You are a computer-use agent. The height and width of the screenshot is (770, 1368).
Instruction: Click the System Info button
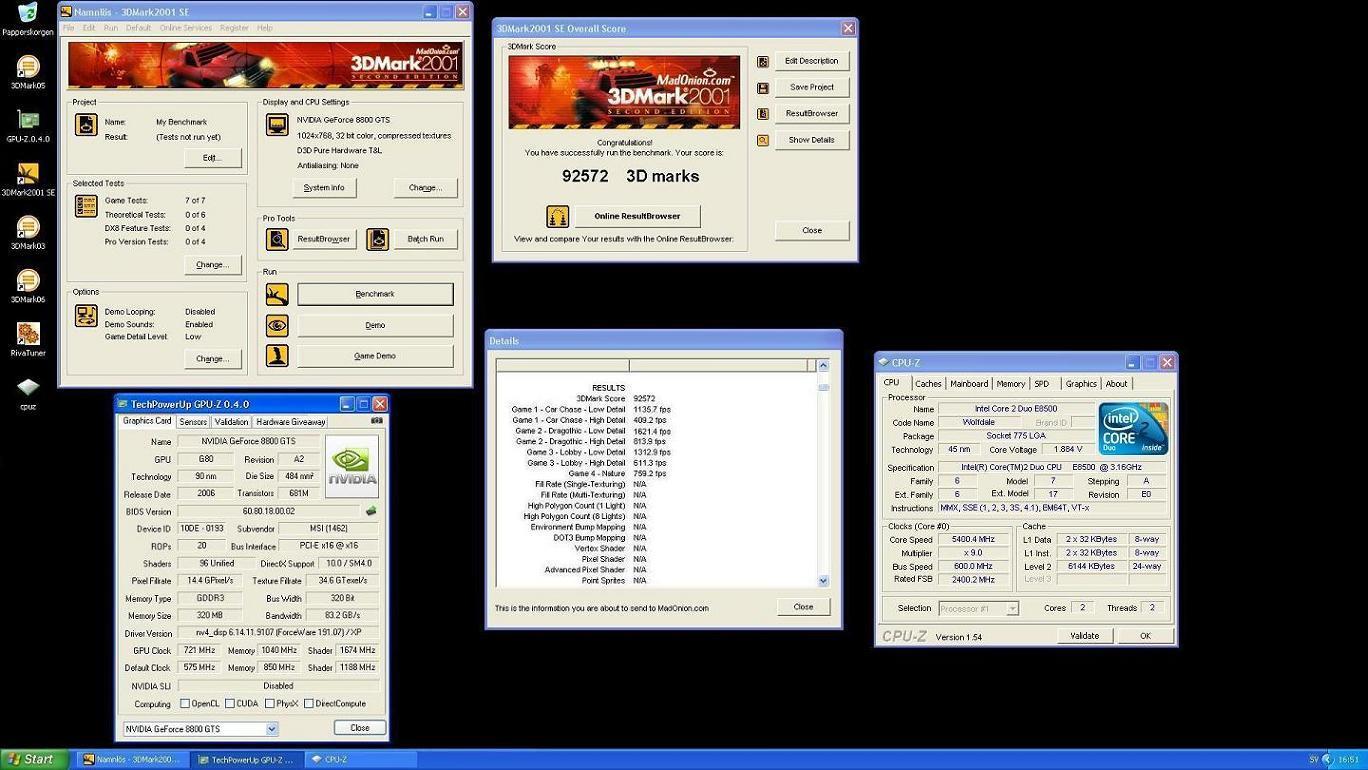click(324, 188)
